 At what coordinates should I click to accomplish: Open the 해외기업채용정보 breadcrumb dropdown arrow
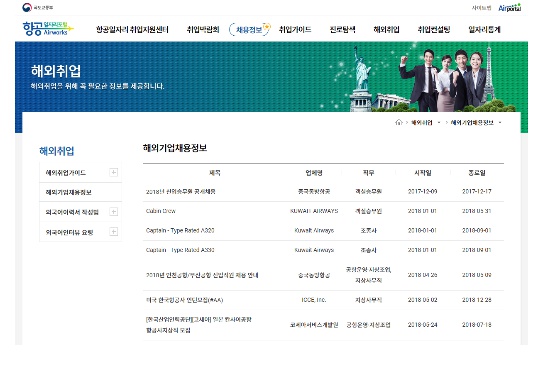pos(500,123)
